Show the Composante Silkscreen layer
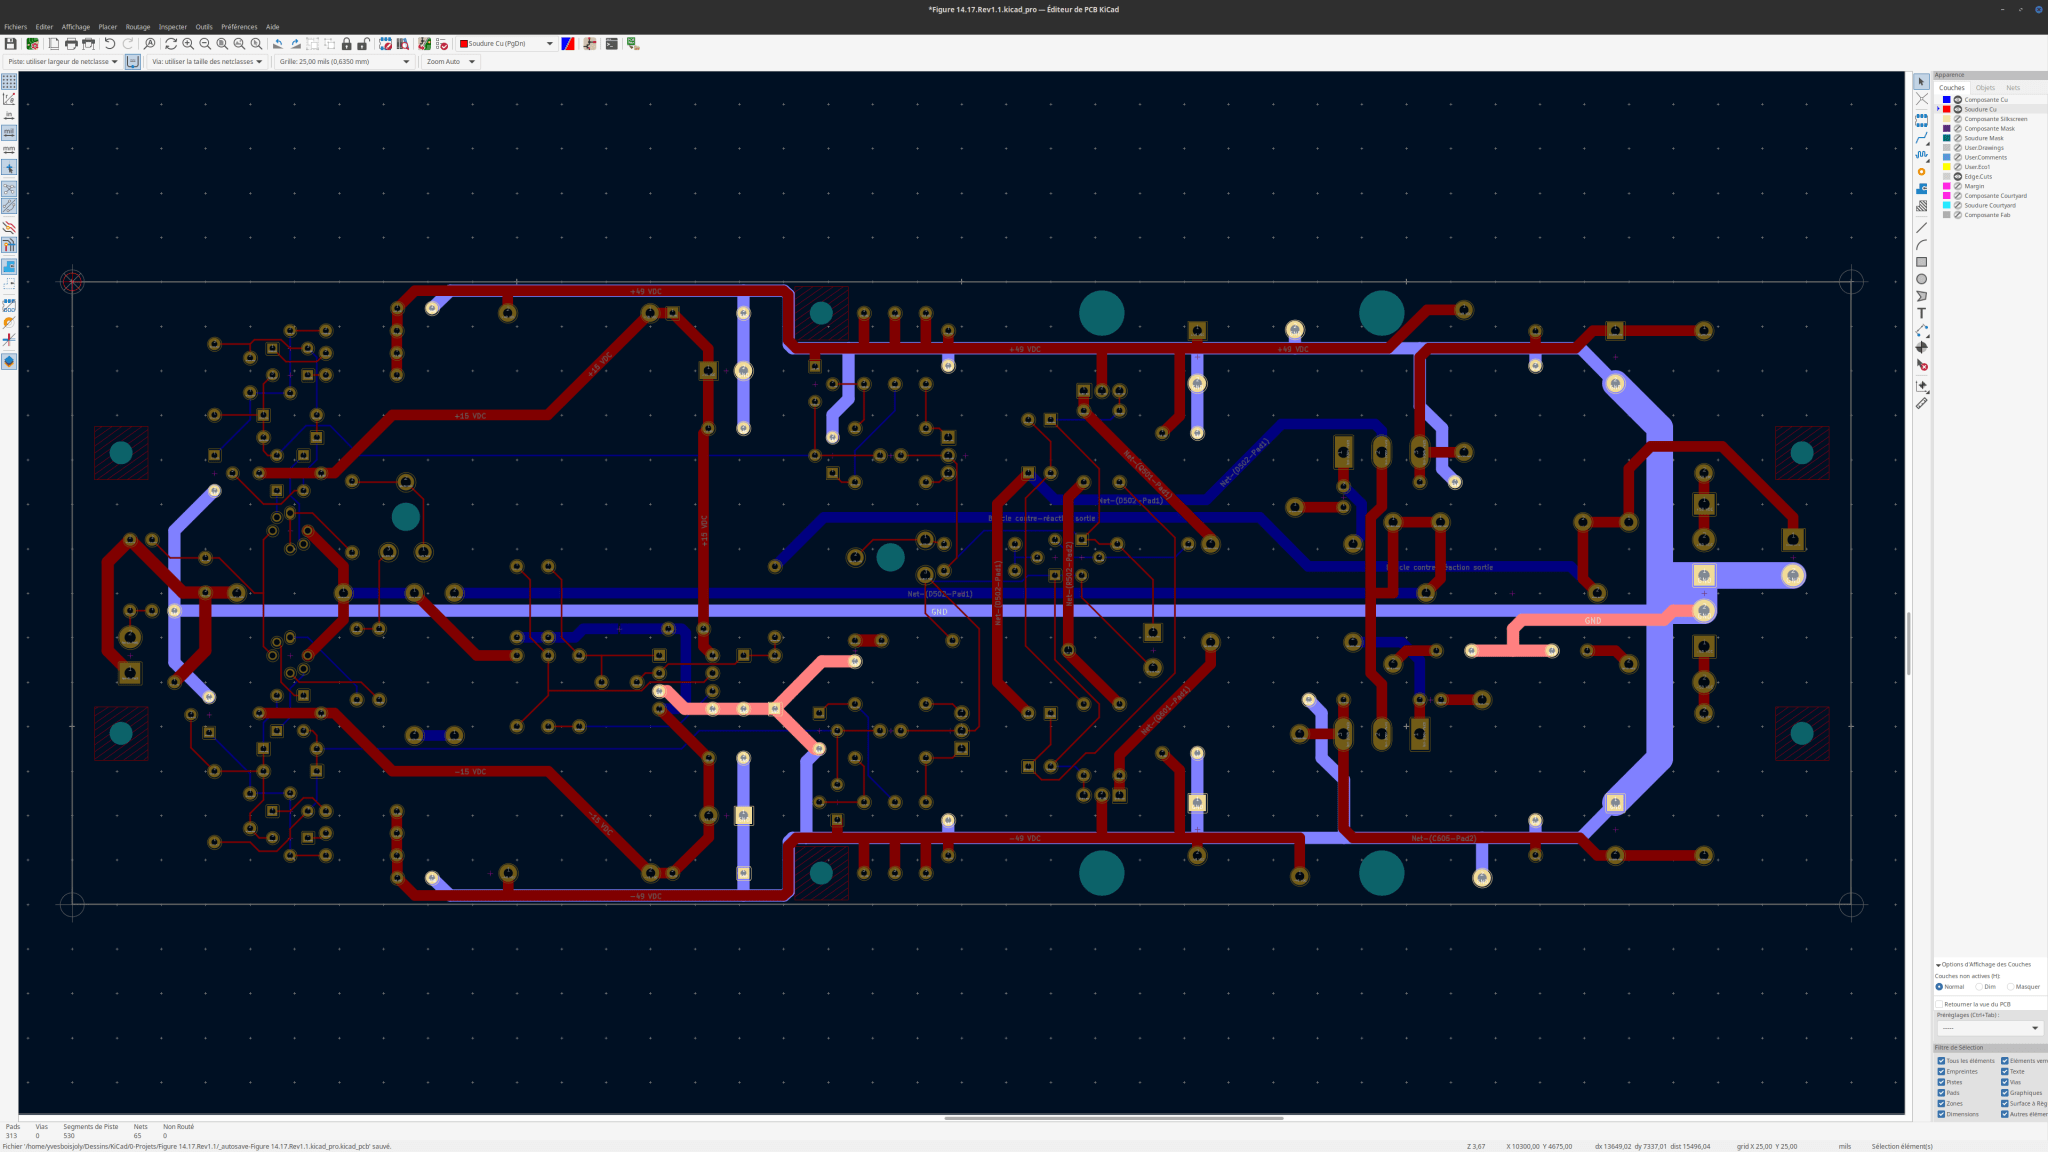The width and height of the screenshot is (2048, 1152). pyautogui.click(x=1958, y=119)
